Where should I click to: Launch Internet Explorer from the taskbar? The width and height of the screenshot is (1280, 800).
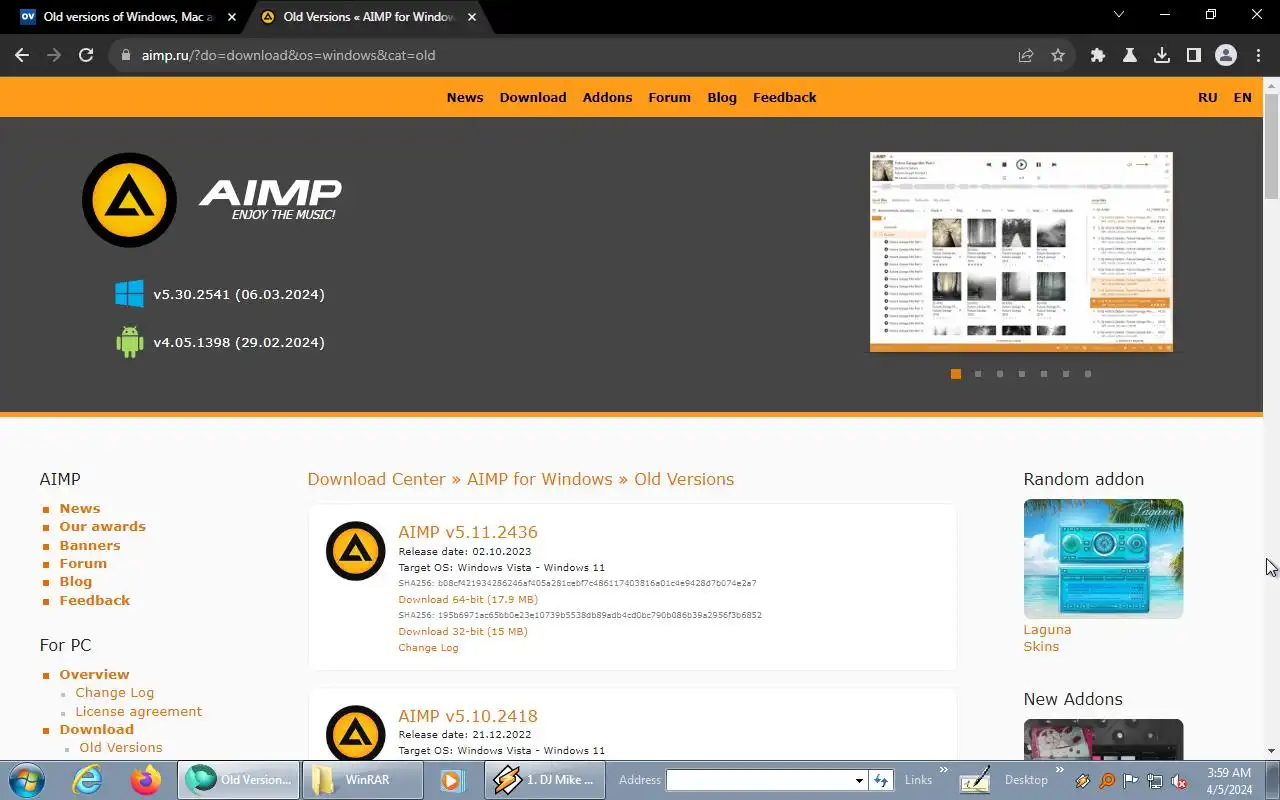tap(88, 780)
